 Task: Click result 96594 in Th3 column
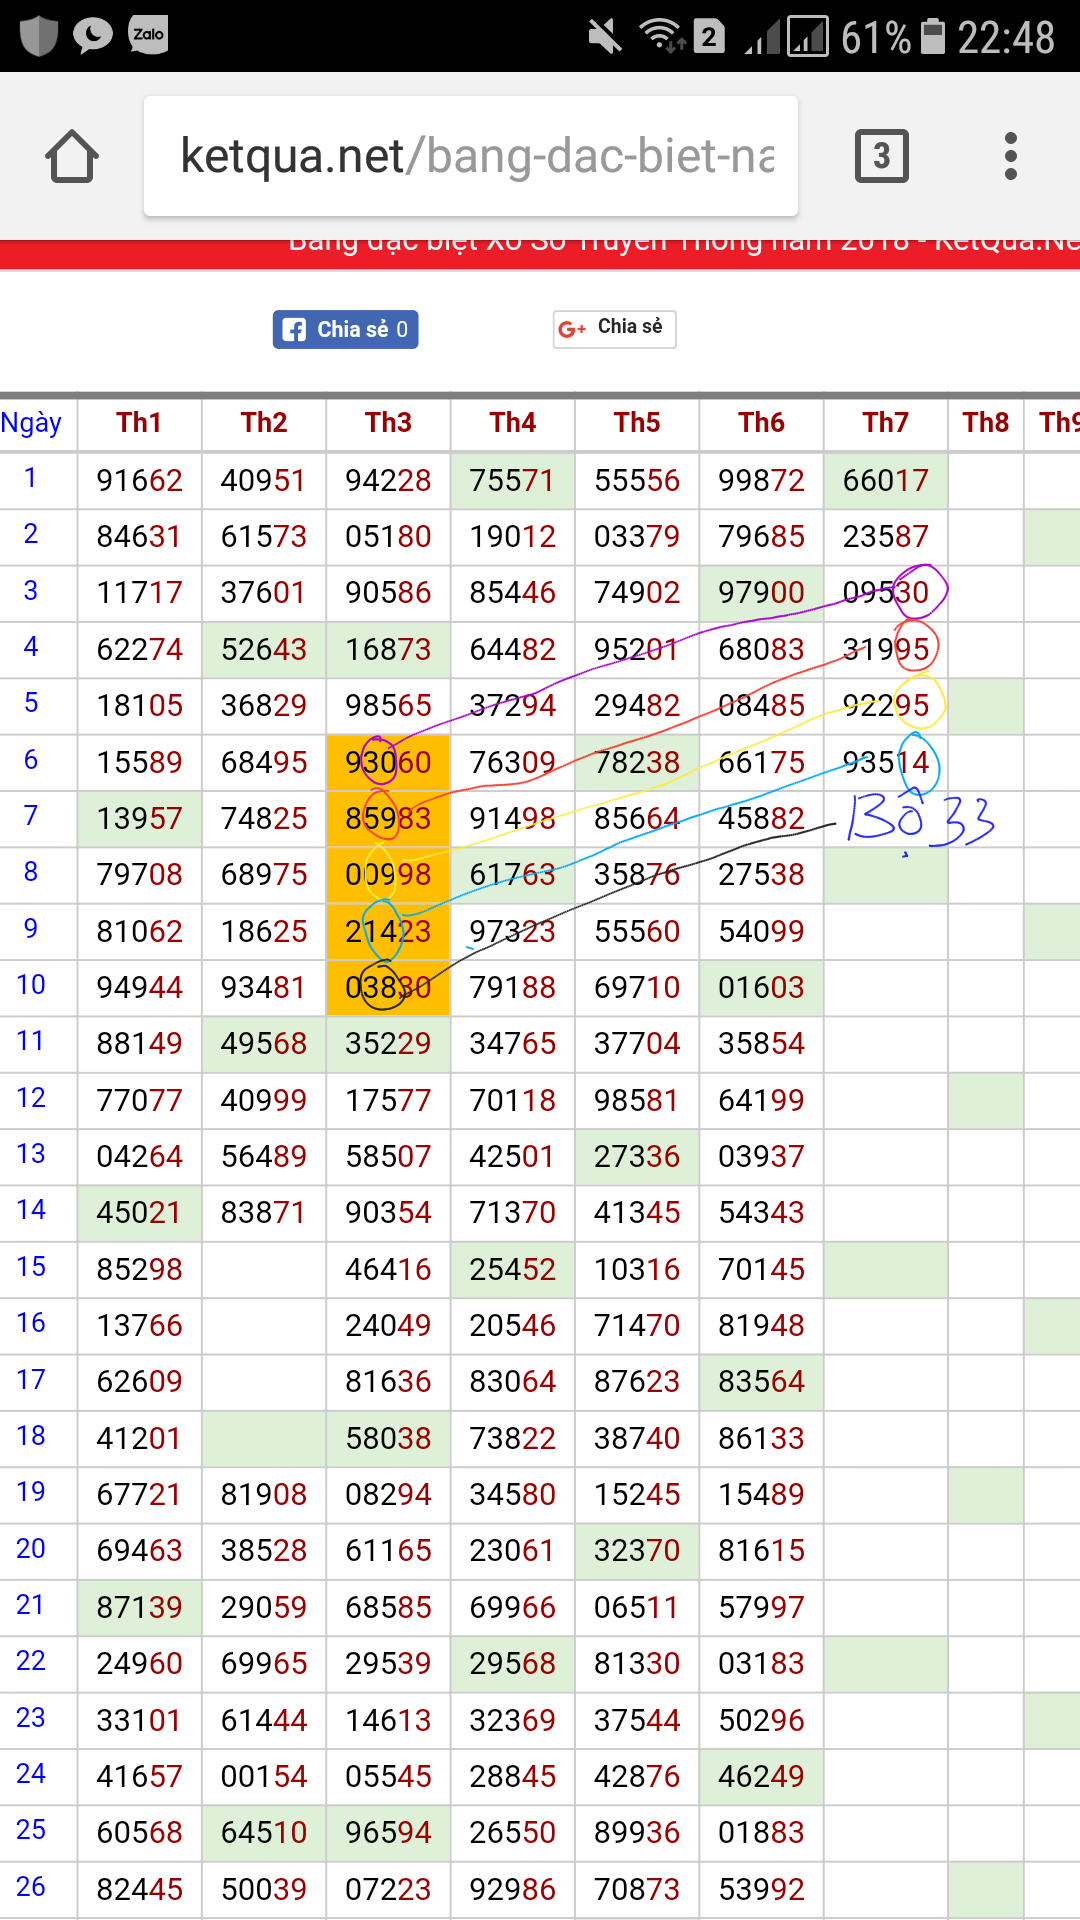pos(388,1833)
